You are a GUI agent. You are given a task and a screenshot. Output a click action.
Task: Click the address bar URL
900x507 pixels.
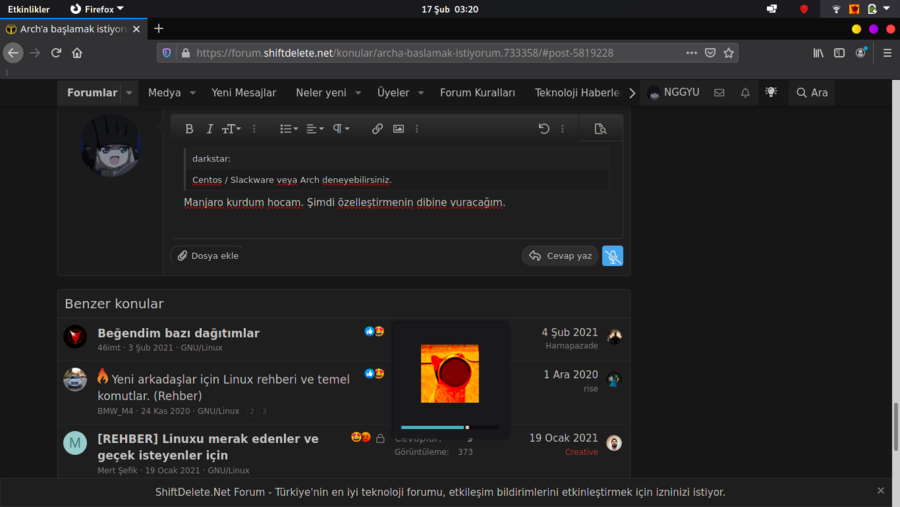click(x=404, y=53)
